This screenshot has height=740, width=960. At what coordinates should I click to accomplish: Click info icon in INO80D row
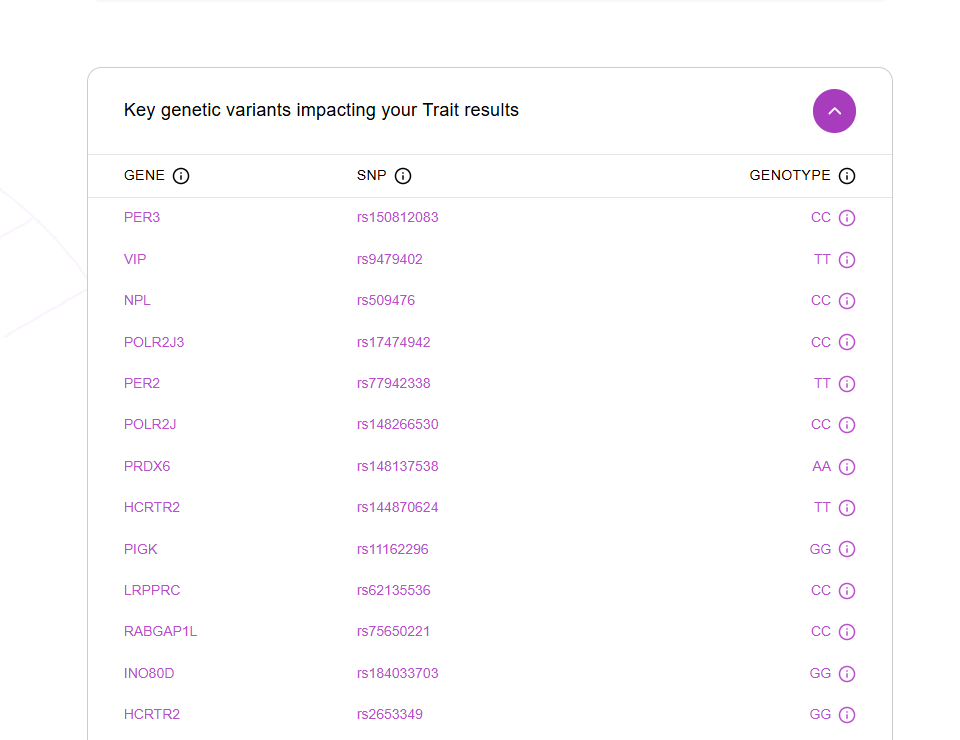[x=847, y=674]
